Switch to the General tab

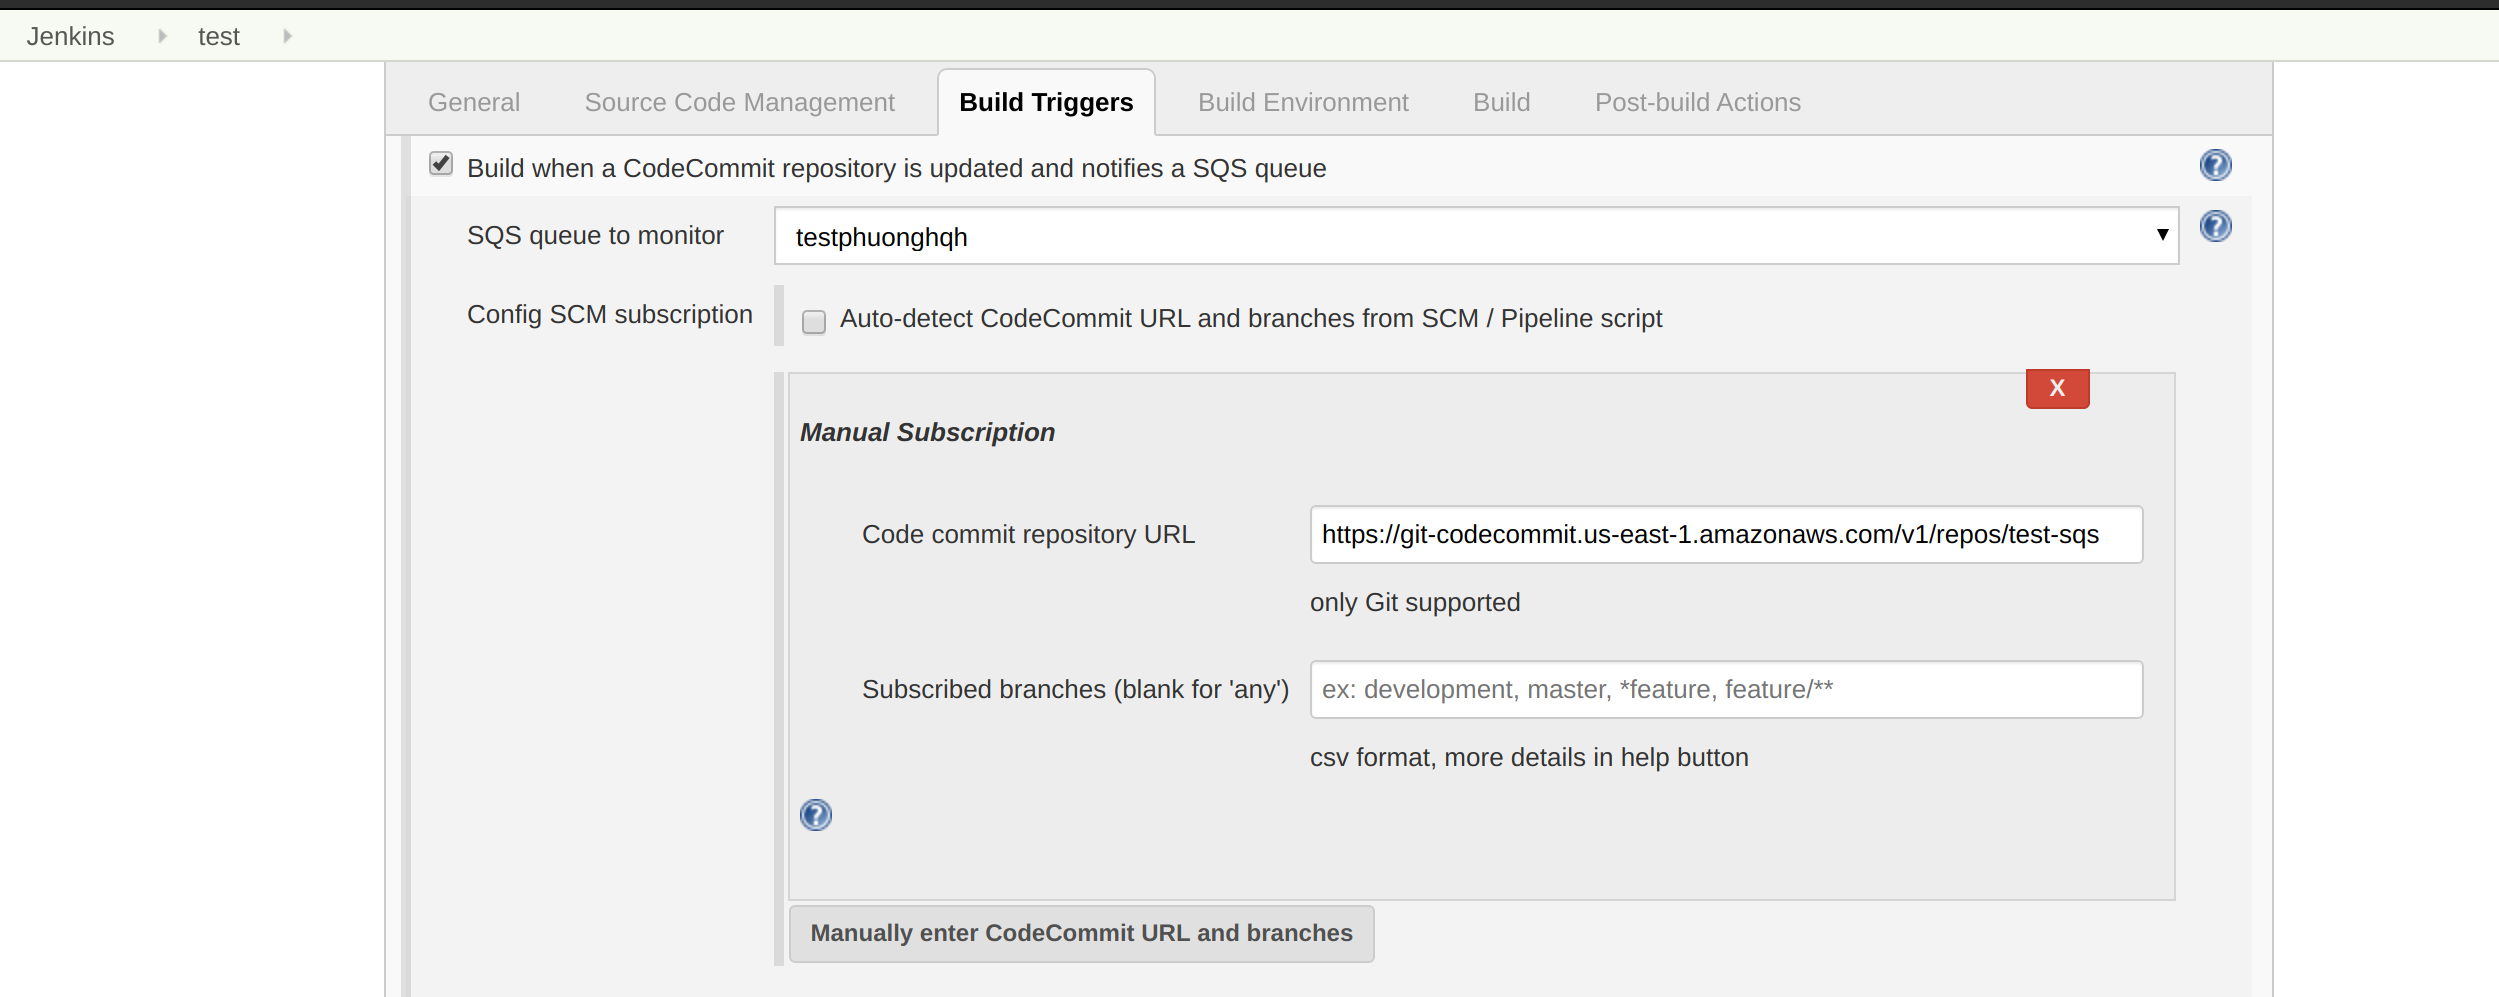[474, 102]
